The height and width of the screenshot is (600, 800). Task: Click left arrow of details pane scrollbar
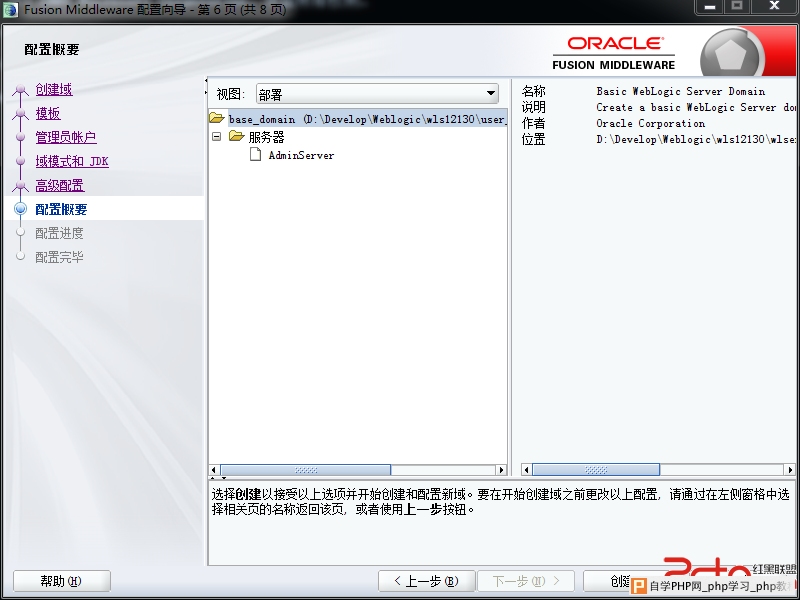pos(527,469)
